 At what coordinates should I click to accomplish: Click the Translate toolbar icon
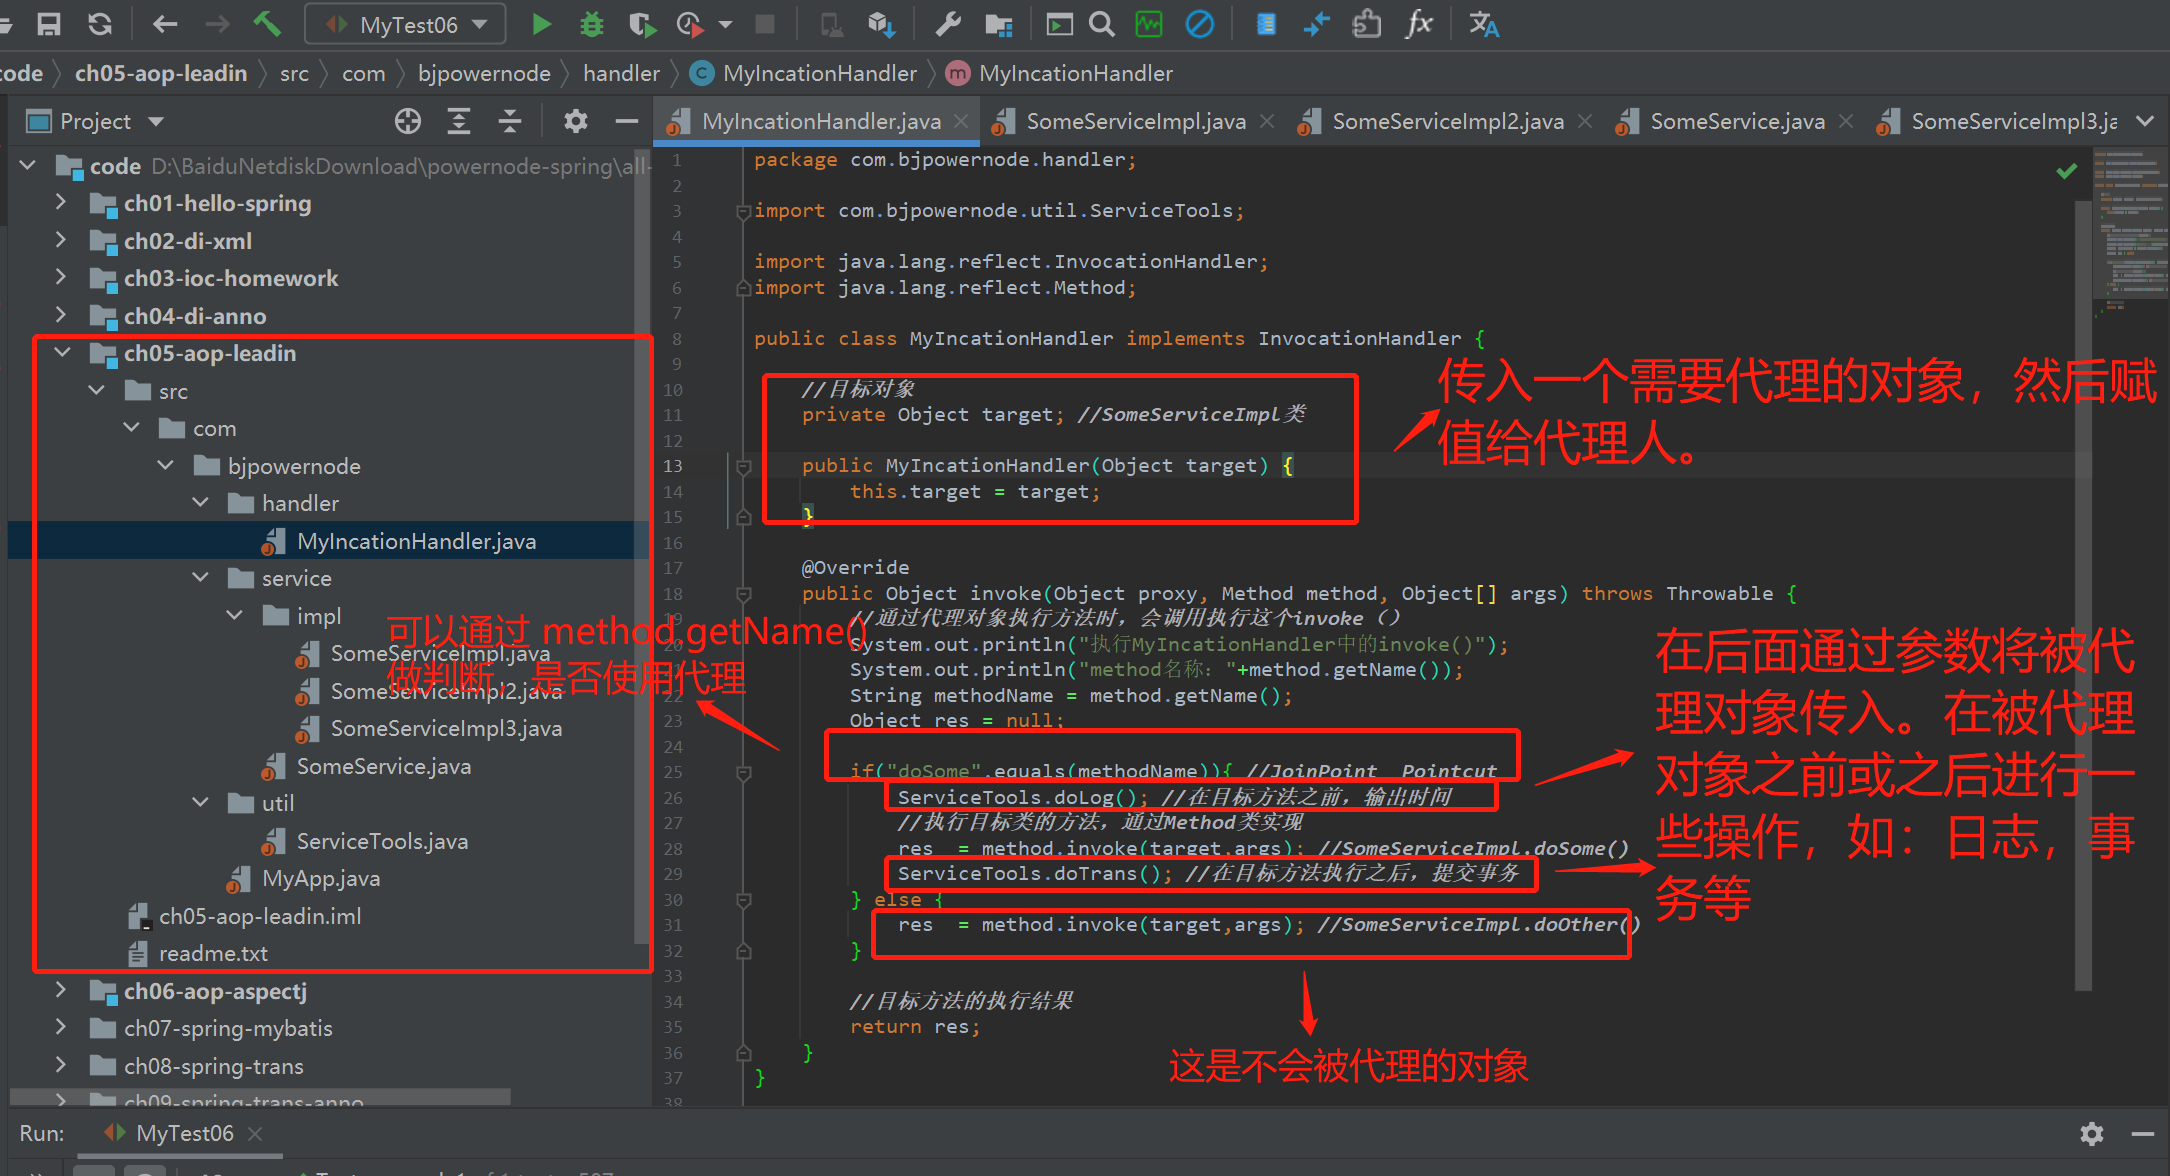point(1483,24)
